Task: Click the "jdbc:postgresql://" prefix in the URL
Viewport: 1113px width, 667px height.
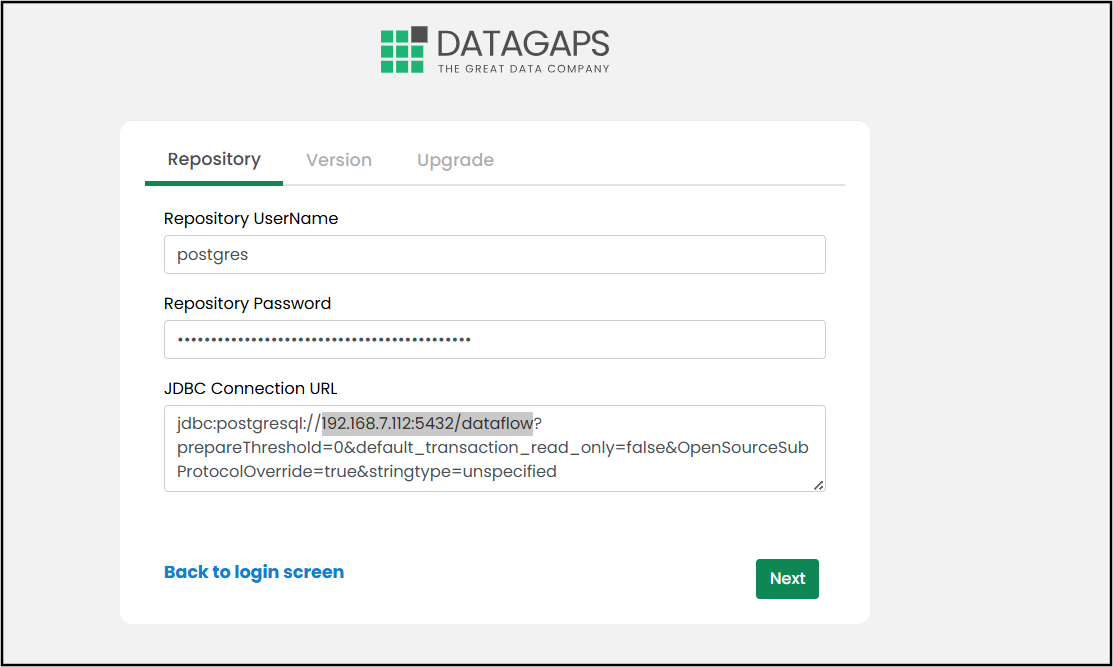Action: tap(248, 423)
